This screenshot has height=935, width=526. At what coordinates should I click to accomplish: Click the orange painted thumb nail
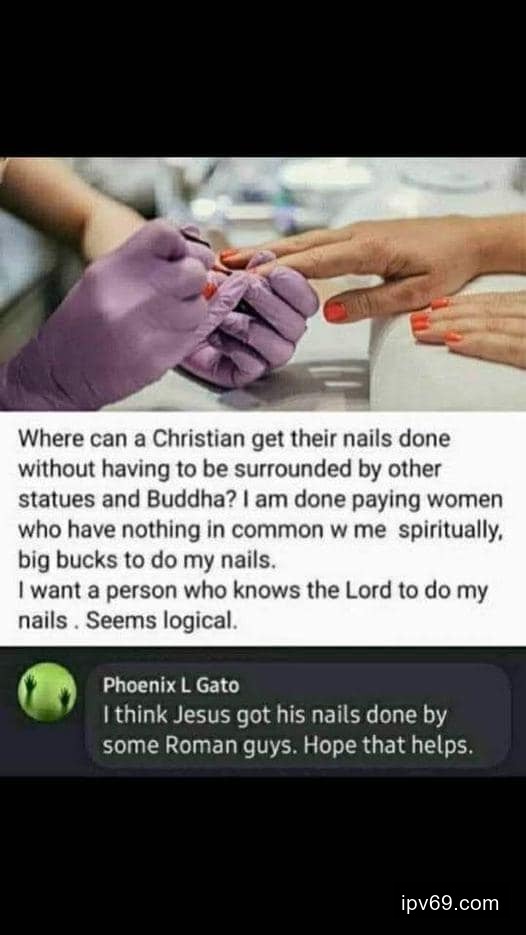pyautogui.click(x=335, y=311)
